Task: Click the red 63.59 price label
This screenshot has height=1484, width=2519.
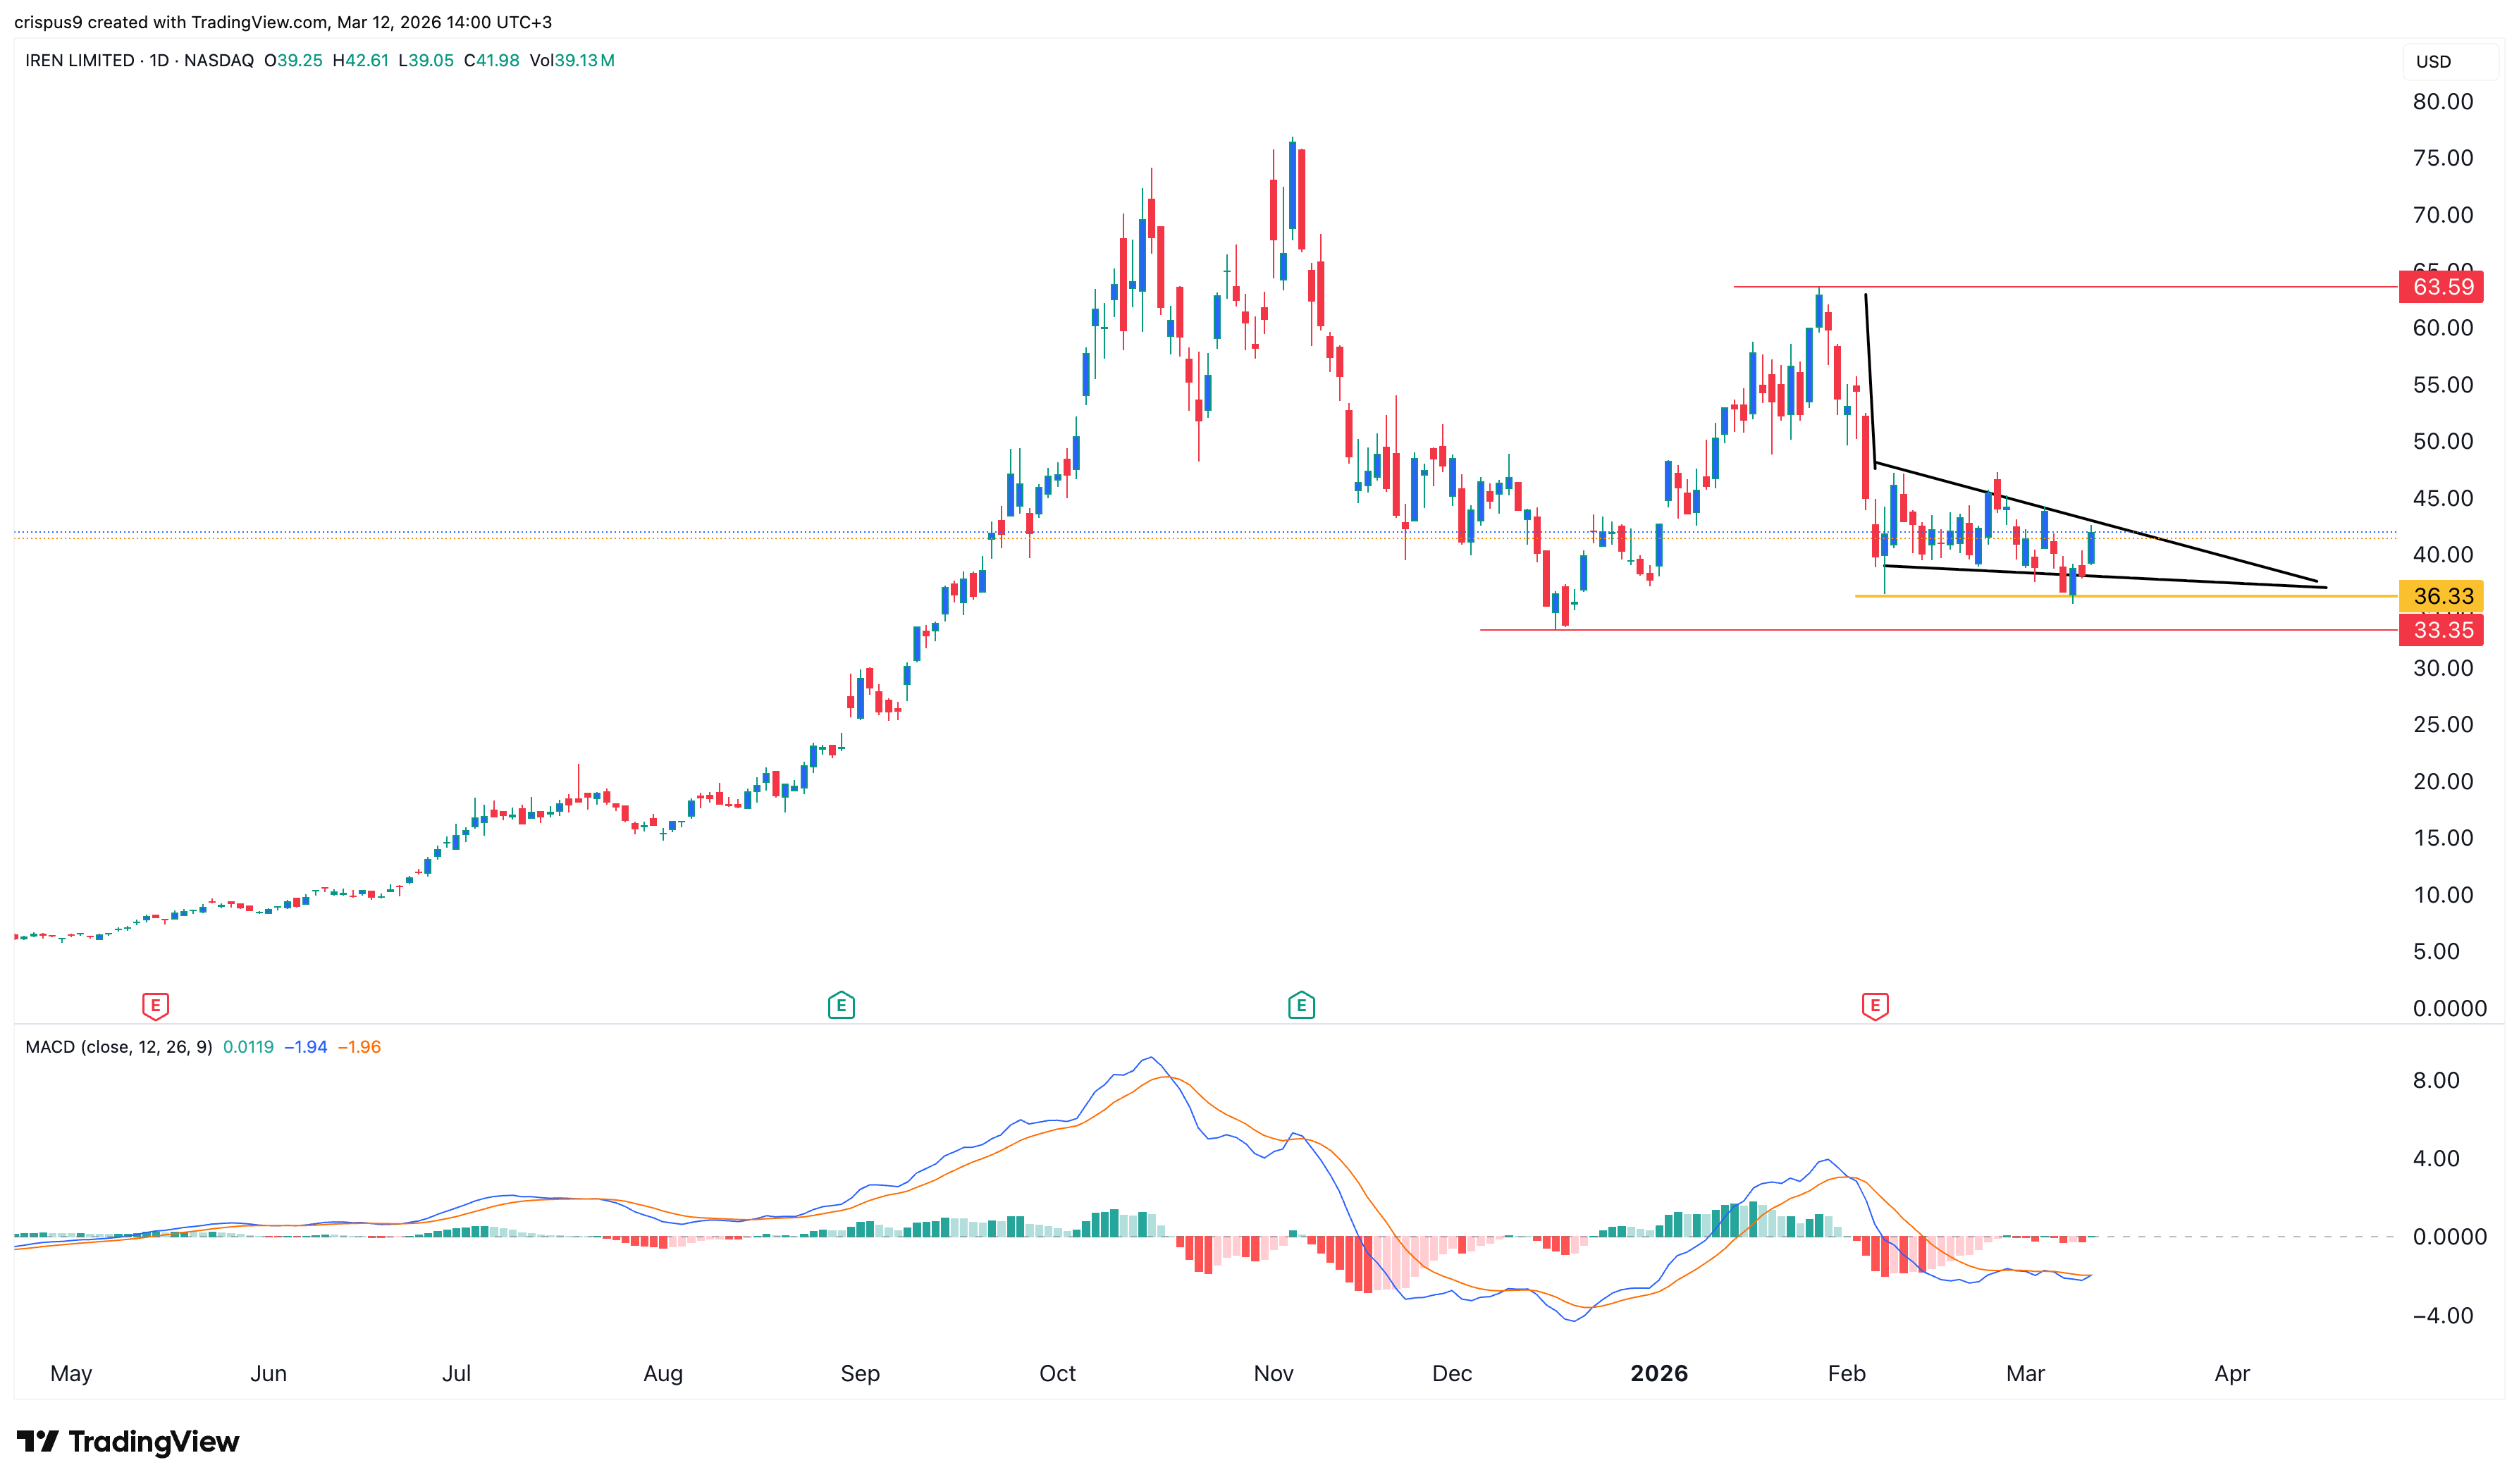Action: click(x=2441, y=287)
